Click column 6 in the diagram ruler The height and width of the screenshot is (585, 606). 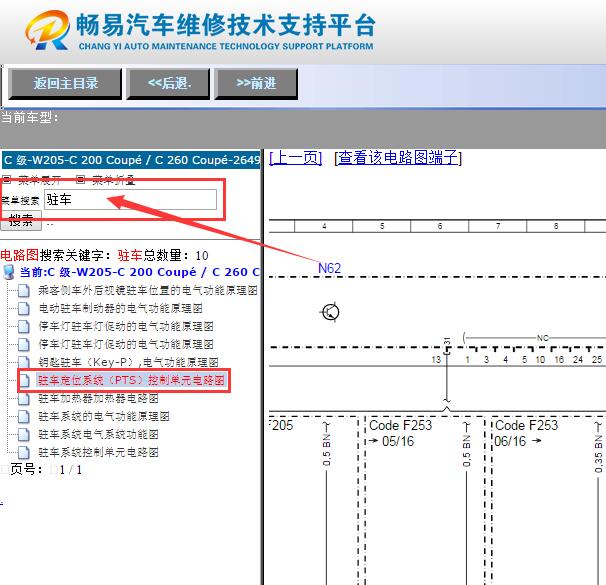(x=439, y=226)
